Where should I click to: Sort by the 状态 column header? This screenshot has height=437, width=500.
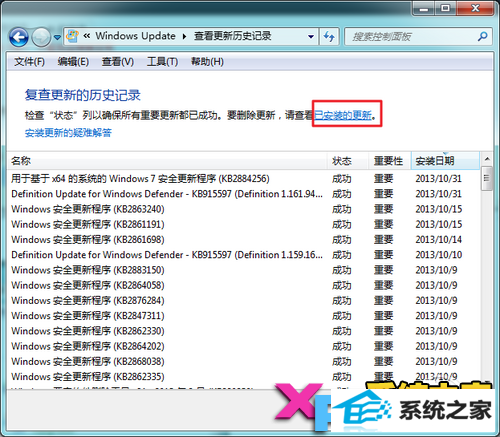tap(348, 161)
